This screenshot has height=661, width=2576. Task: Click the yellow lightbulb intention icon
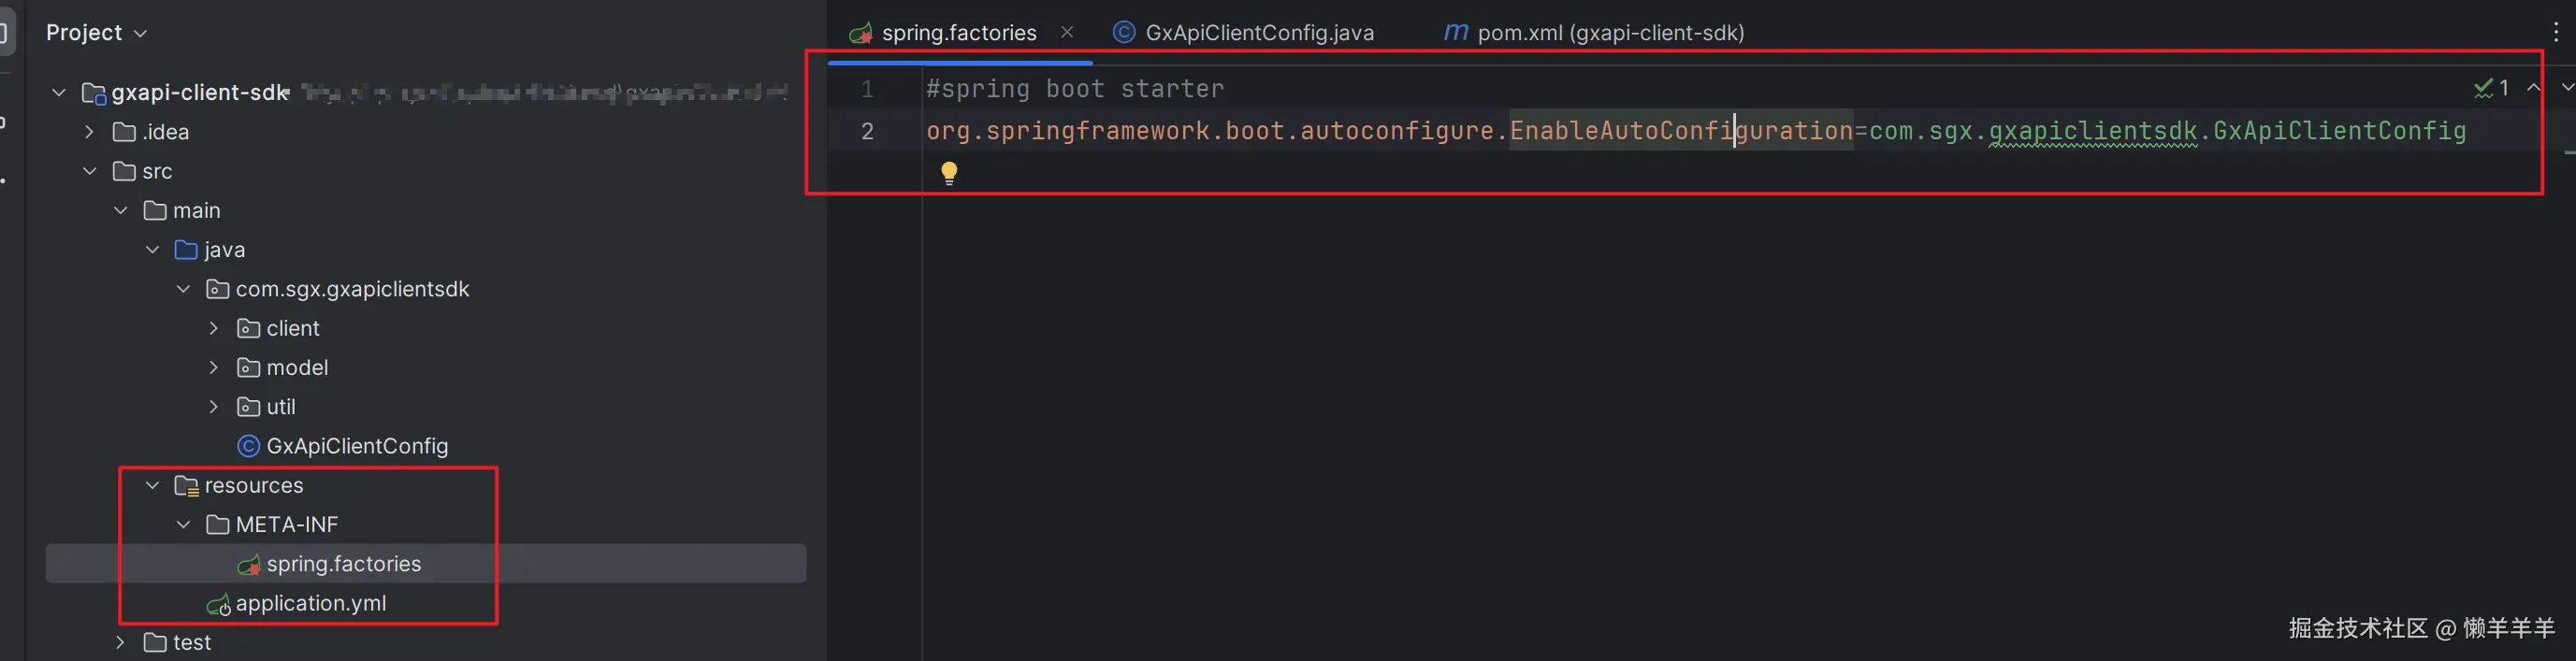[x=949, y=173]
